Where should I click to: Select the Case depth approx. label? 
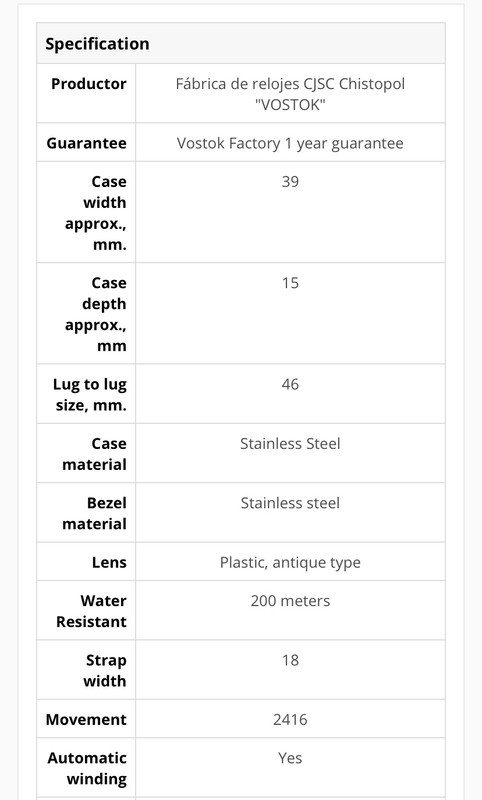click(x=95, y=314)
